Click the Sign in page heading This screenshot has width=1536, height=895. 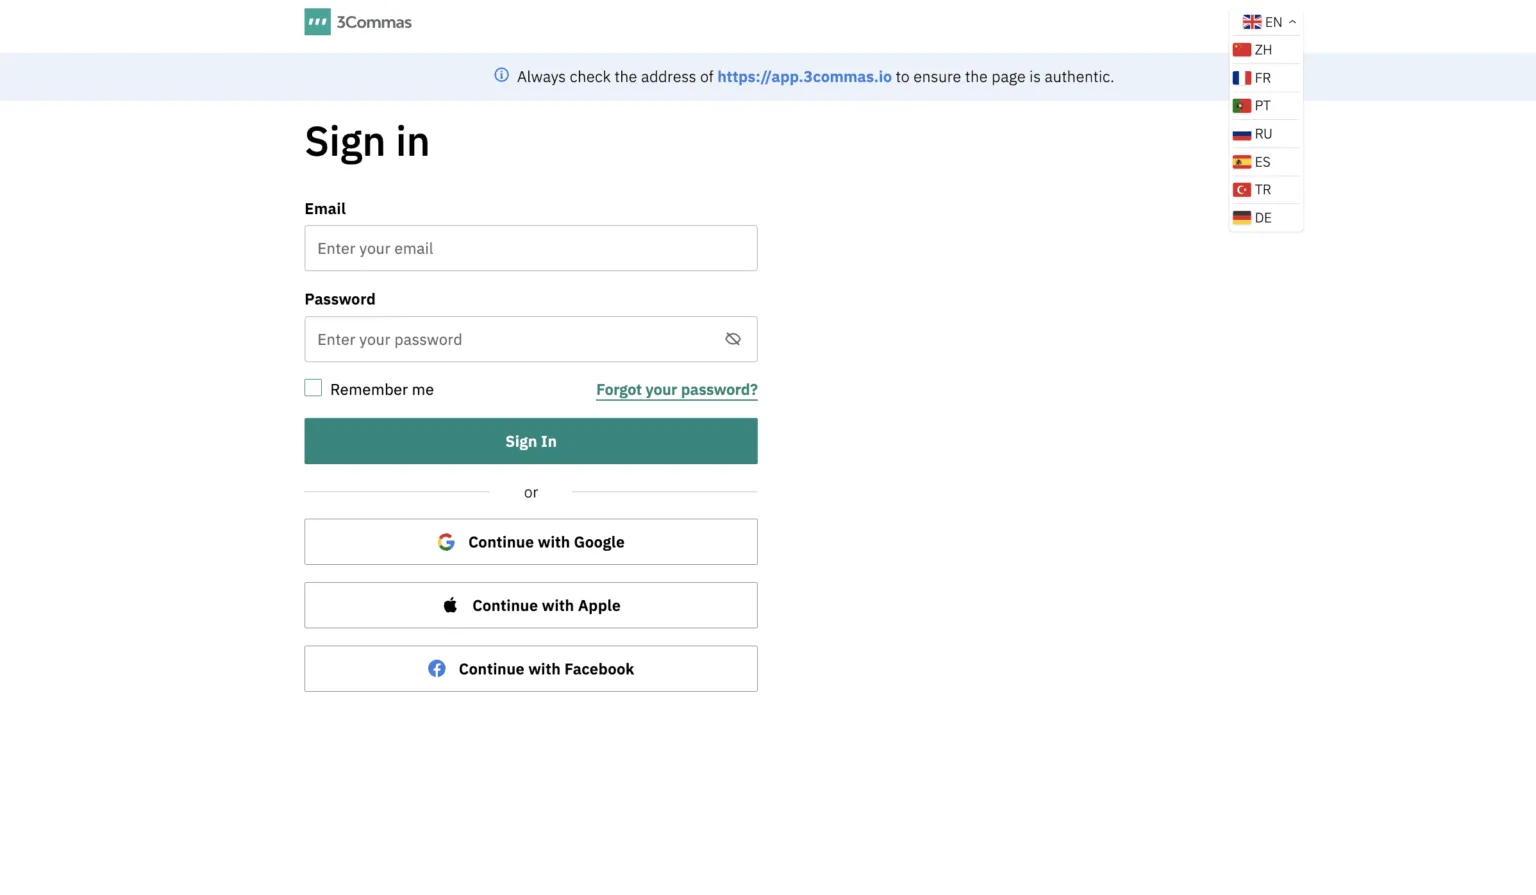pos(367,142)
